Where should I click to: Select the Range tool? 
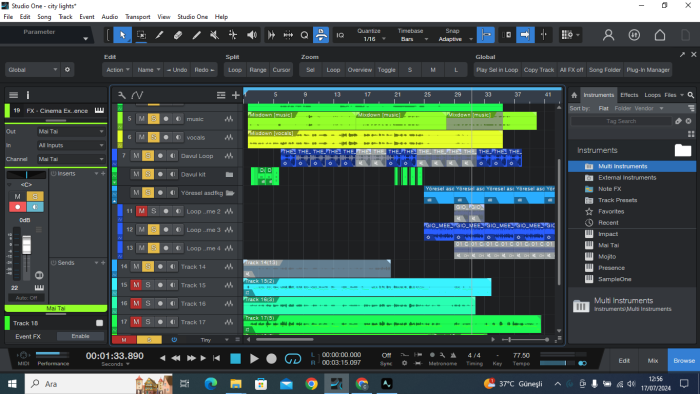point(141,35)
